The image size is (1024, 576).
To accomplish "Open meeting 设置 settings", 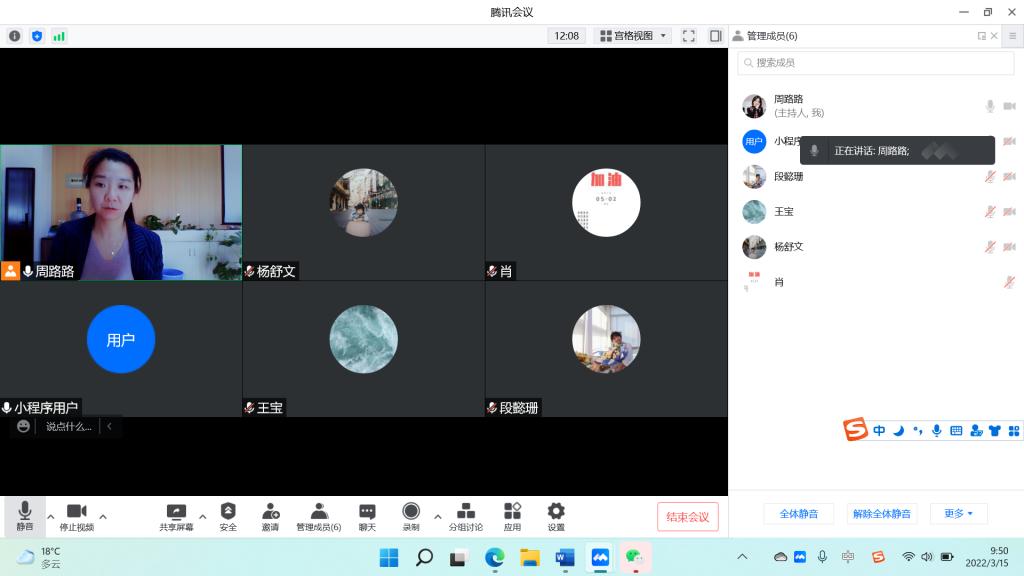I will [556, 516].
